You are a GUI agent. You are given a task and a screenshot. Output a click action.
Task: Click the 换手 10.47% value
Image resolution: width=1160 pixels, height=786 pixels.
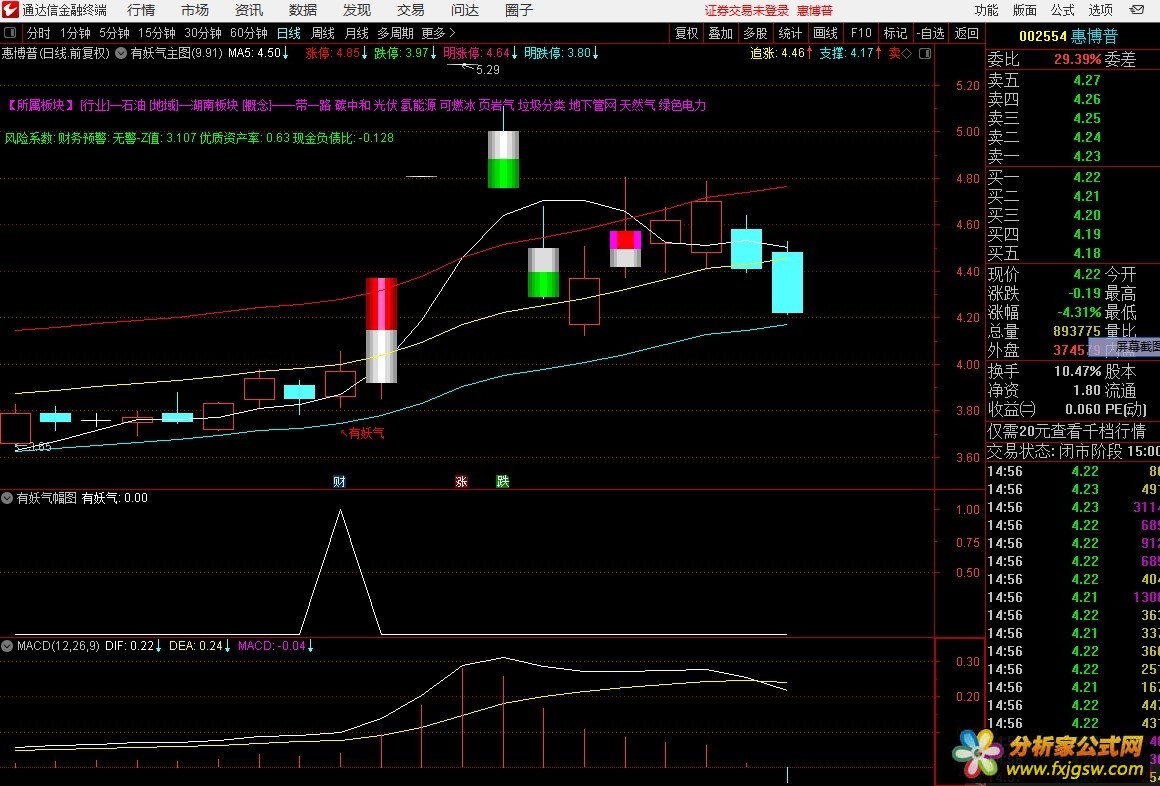tap(1077, 372)
